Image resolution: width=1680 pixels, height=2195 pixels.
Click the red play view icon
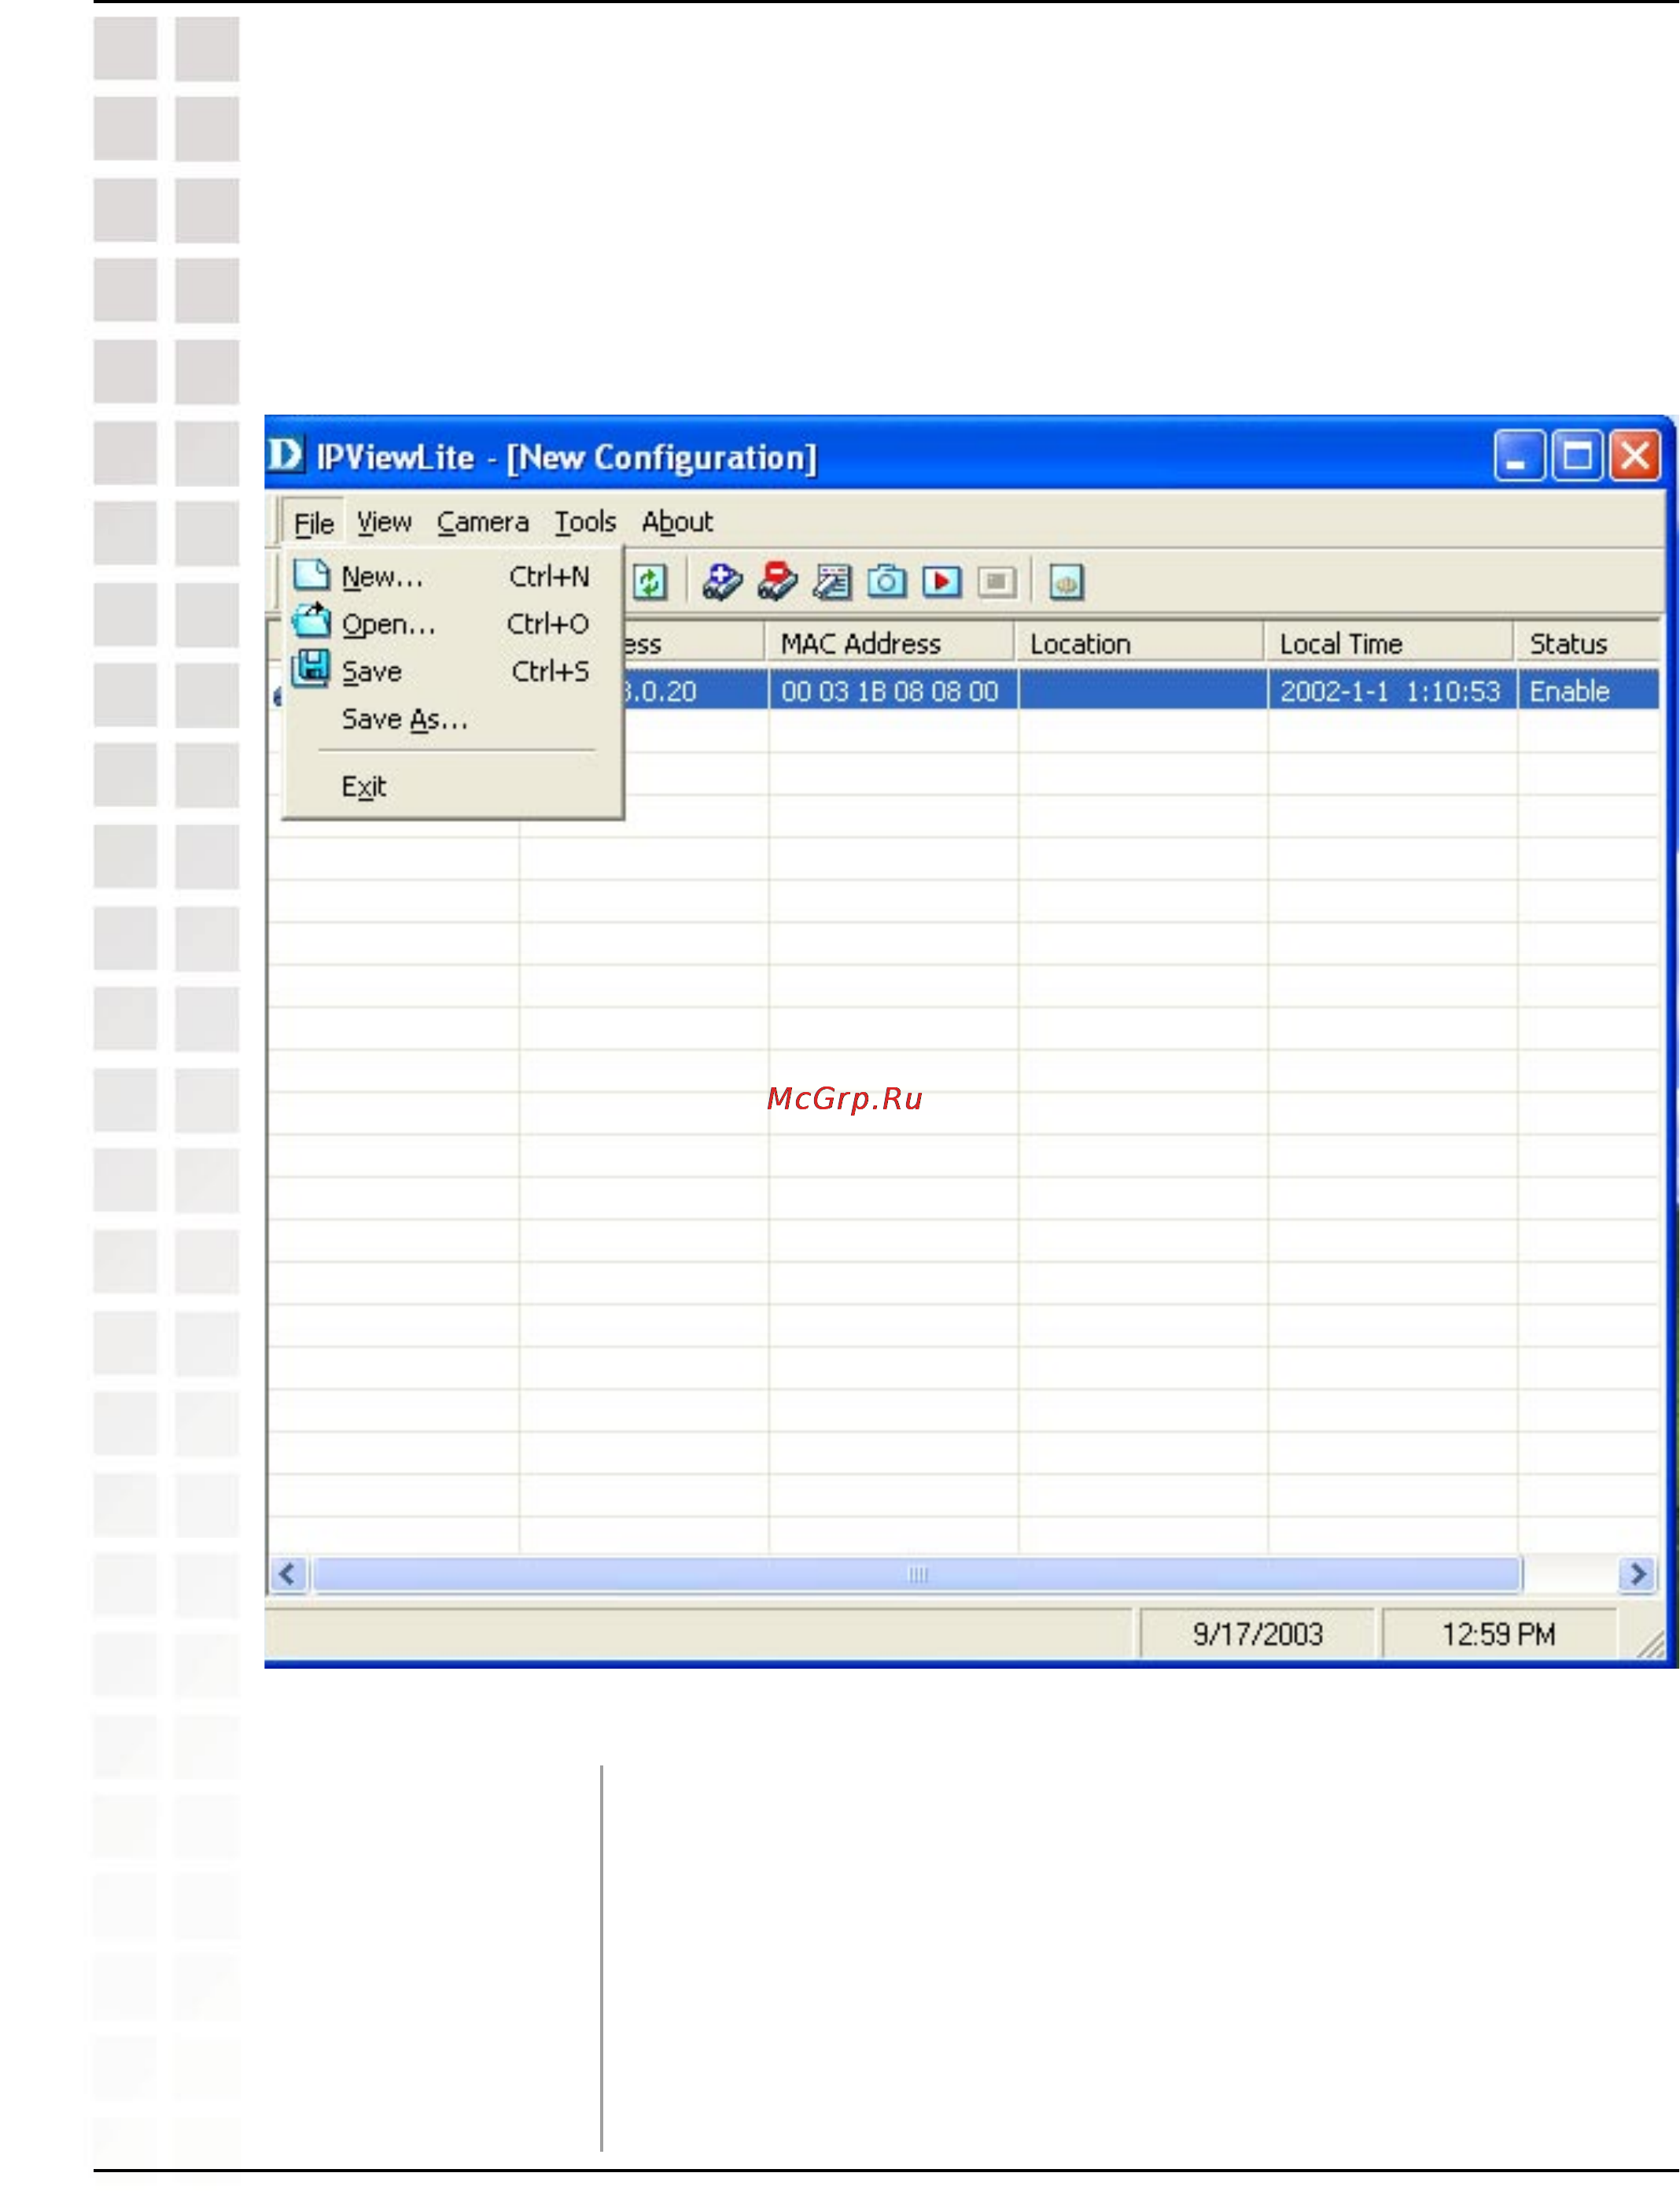click(x=942, y=582)
